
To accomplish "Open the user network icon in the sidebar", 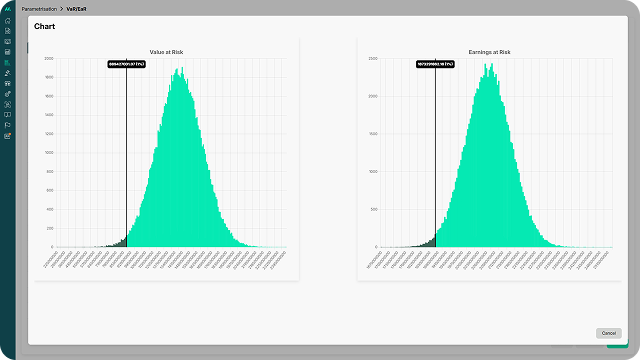I will (7, 104).
